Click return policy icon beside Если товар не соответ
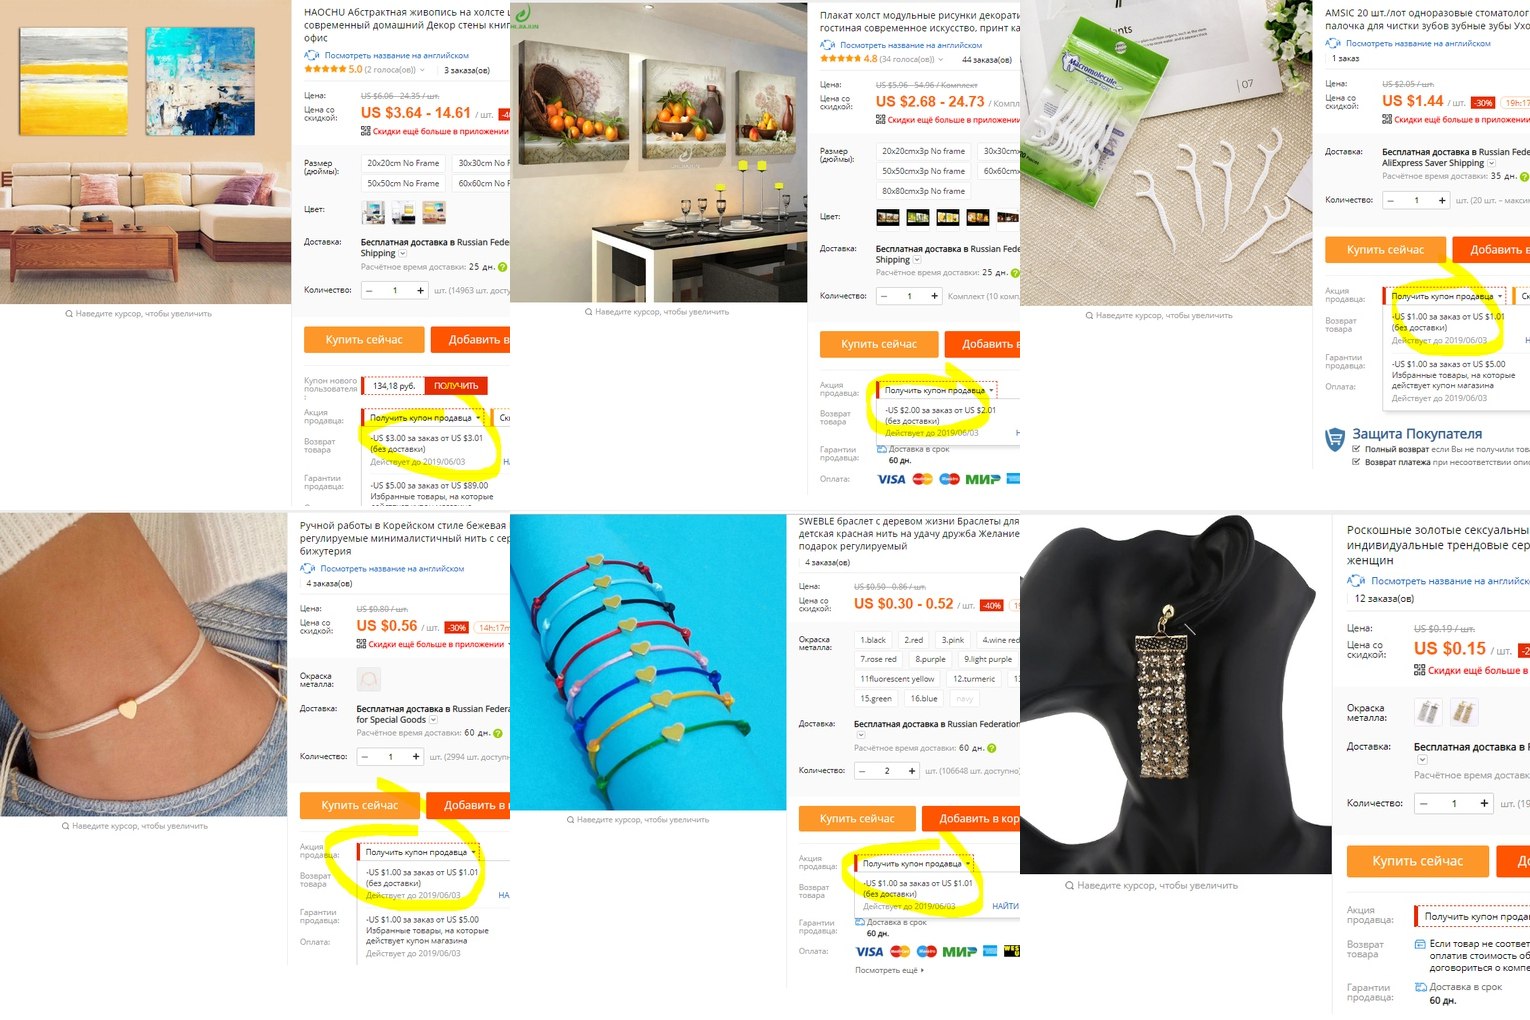1530x1020 pixels. [x=1421, y=944]
